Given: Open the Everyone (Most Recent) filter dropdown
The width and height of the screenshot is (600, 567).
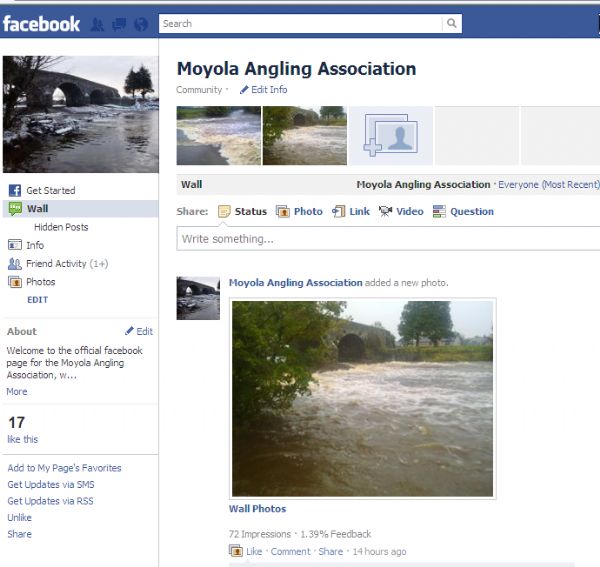Looking at the screenshot, I should point(548,185).
